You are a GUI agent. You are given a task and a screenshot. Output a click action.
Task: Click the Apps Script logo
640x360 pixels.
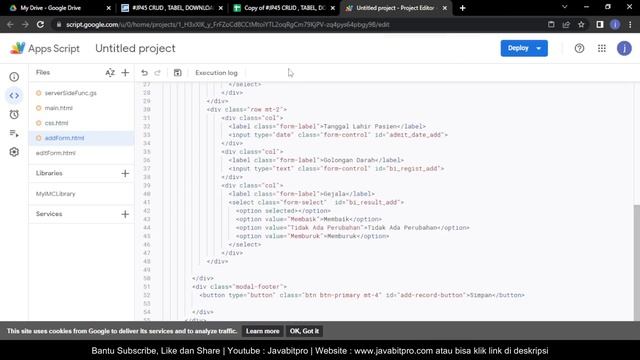tap(18, 48)
